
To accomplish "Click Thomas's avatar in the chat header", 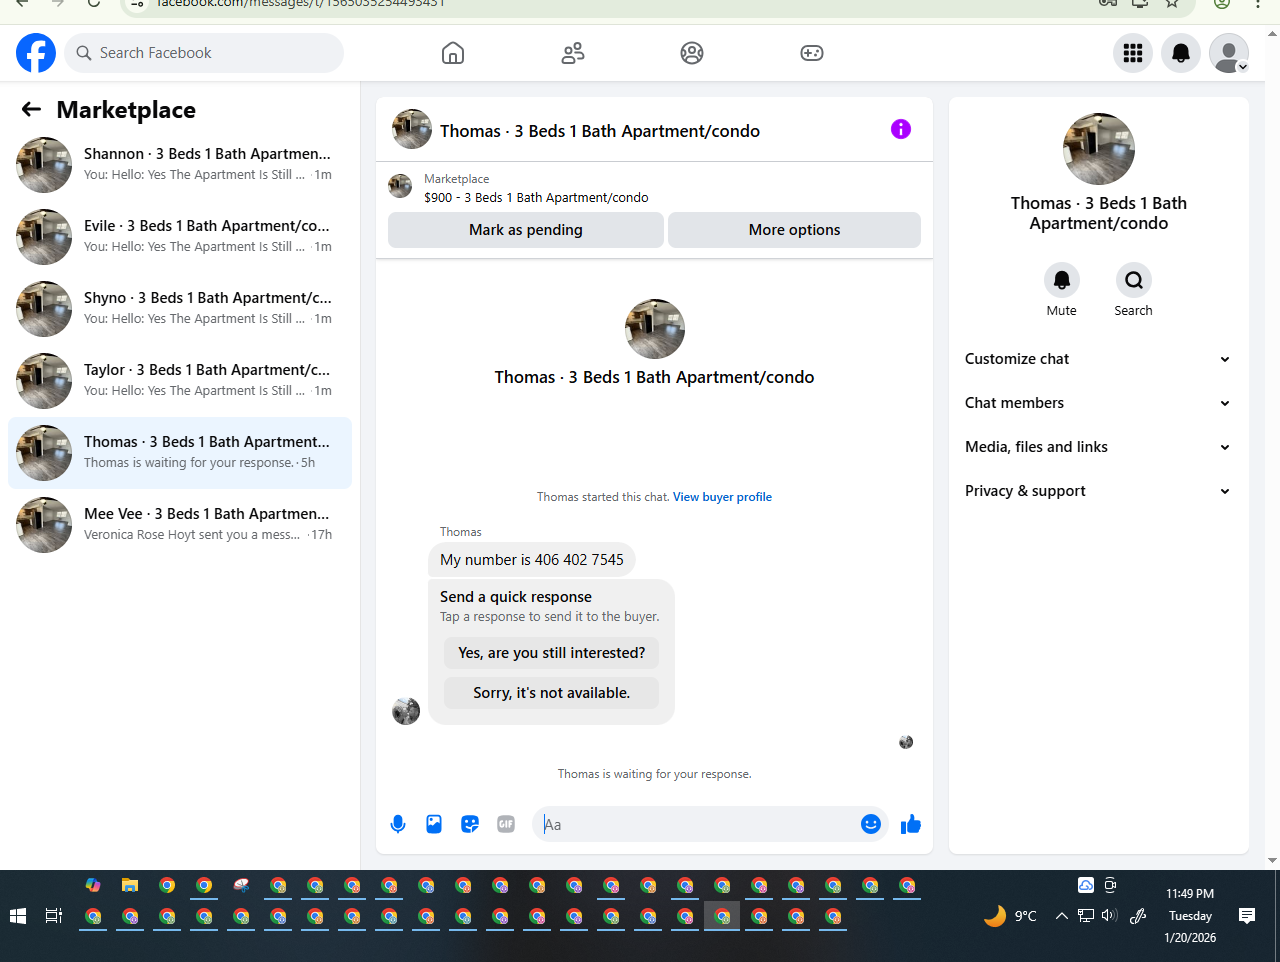I will point(412,129).
